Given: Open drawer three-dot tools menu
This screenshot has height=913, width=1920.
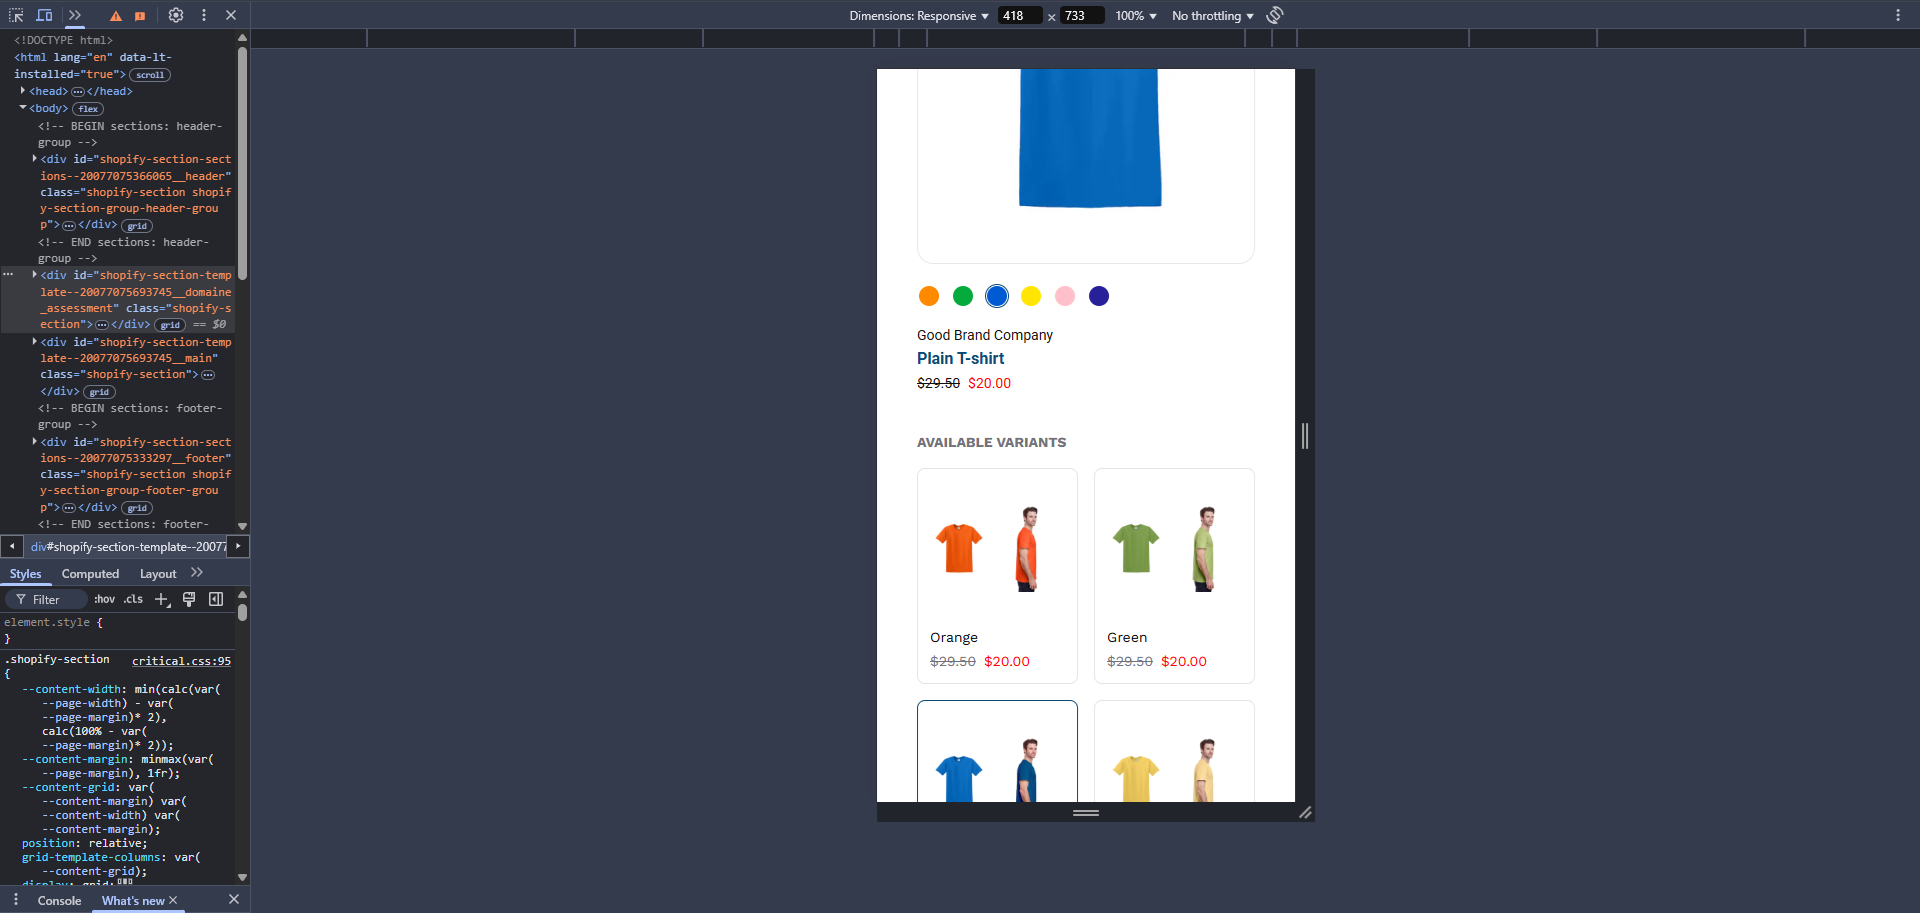Looking at the screenshot, I should 16,900.
